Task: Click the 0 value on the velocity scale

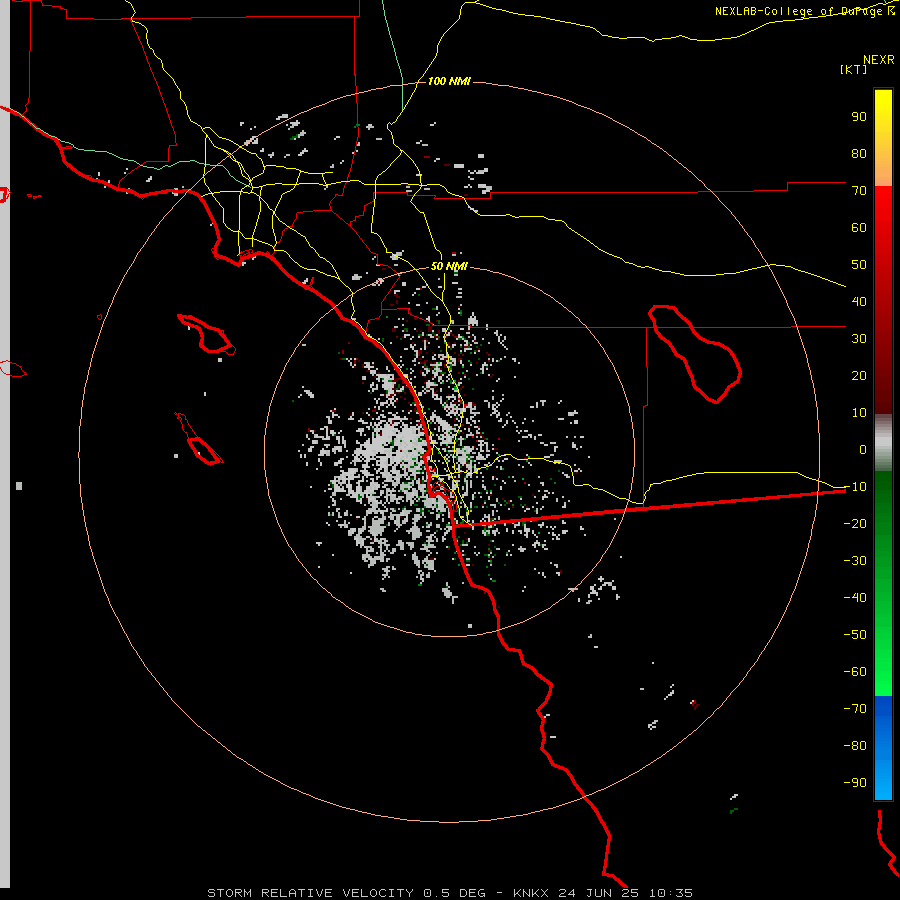Action: (x=863, y=449)
